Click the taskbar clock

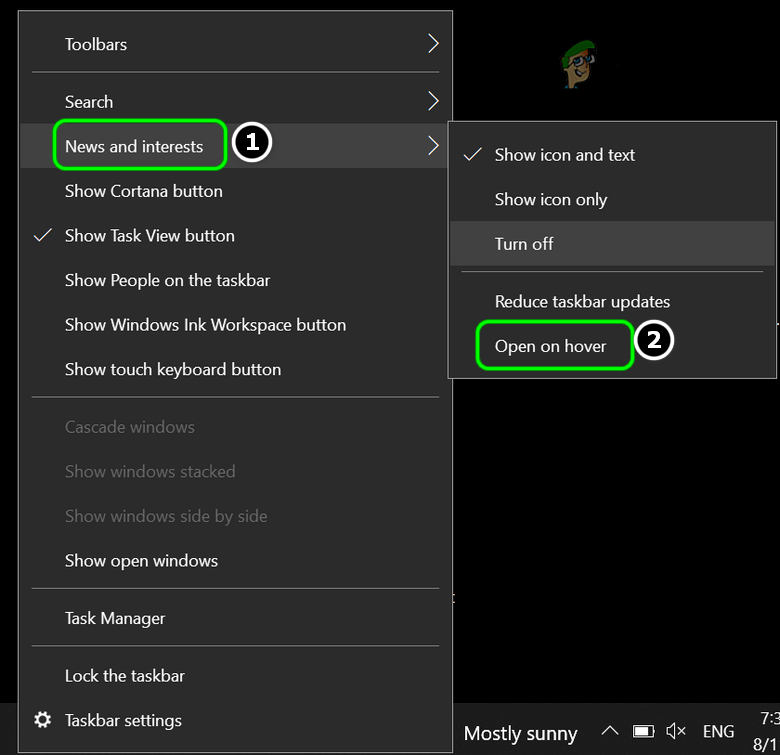coord(768,732)
